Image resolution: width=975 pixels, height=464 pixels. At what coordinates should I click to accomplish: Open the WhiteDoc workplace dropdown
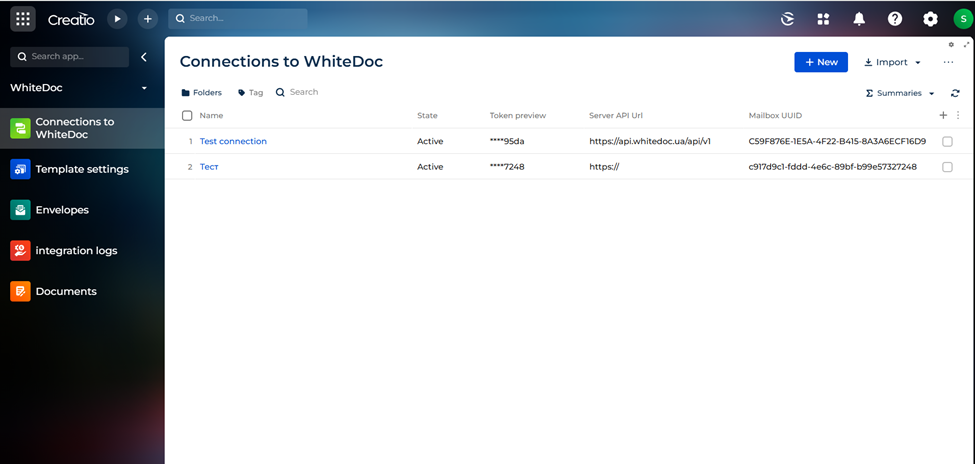(79, 88)
